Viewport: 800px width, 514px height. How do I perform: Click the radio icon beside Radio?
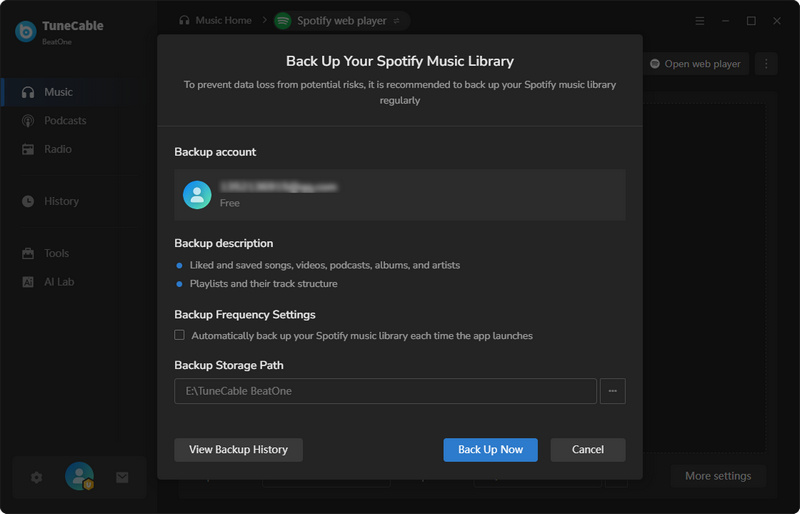point(28,149)
